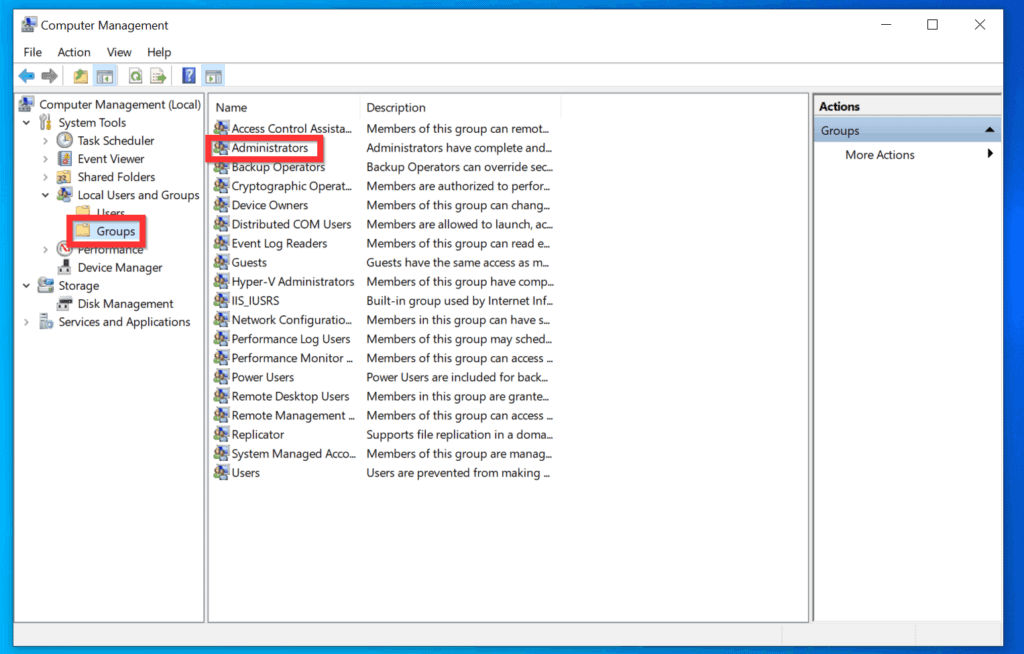This screenshot has width=1024, height=654.
Task: Select the Hyper-V Administrators group
Action: 293,282
